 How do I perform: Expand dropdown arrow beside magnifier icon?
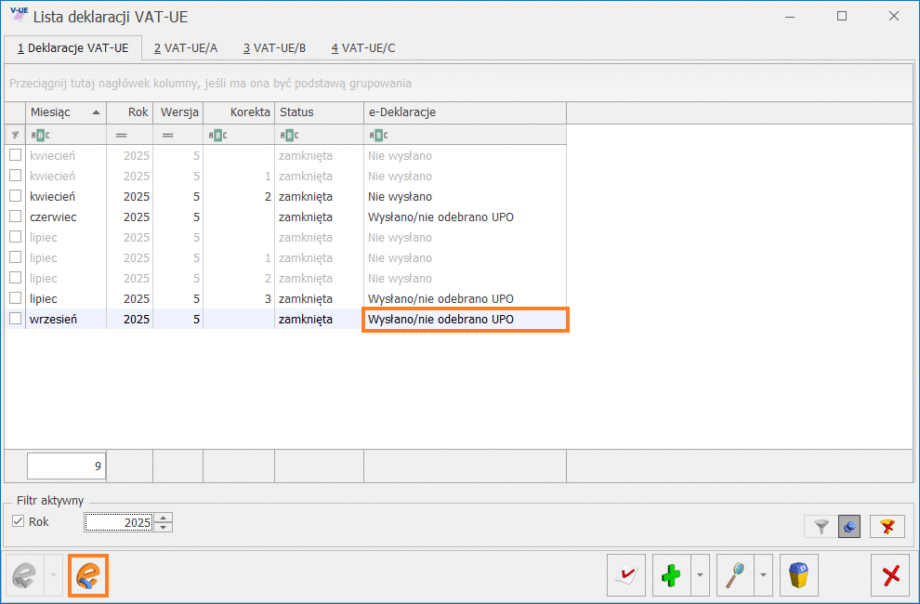click(x=765, y=576)
